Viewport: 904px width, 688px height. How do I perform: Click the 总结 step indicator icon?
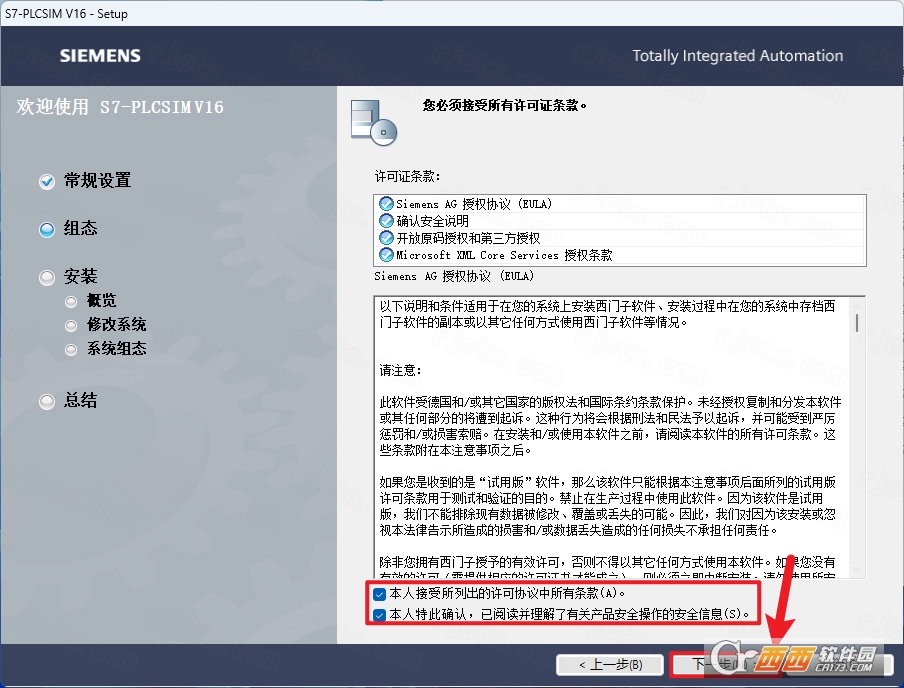(x=47, y=401)
